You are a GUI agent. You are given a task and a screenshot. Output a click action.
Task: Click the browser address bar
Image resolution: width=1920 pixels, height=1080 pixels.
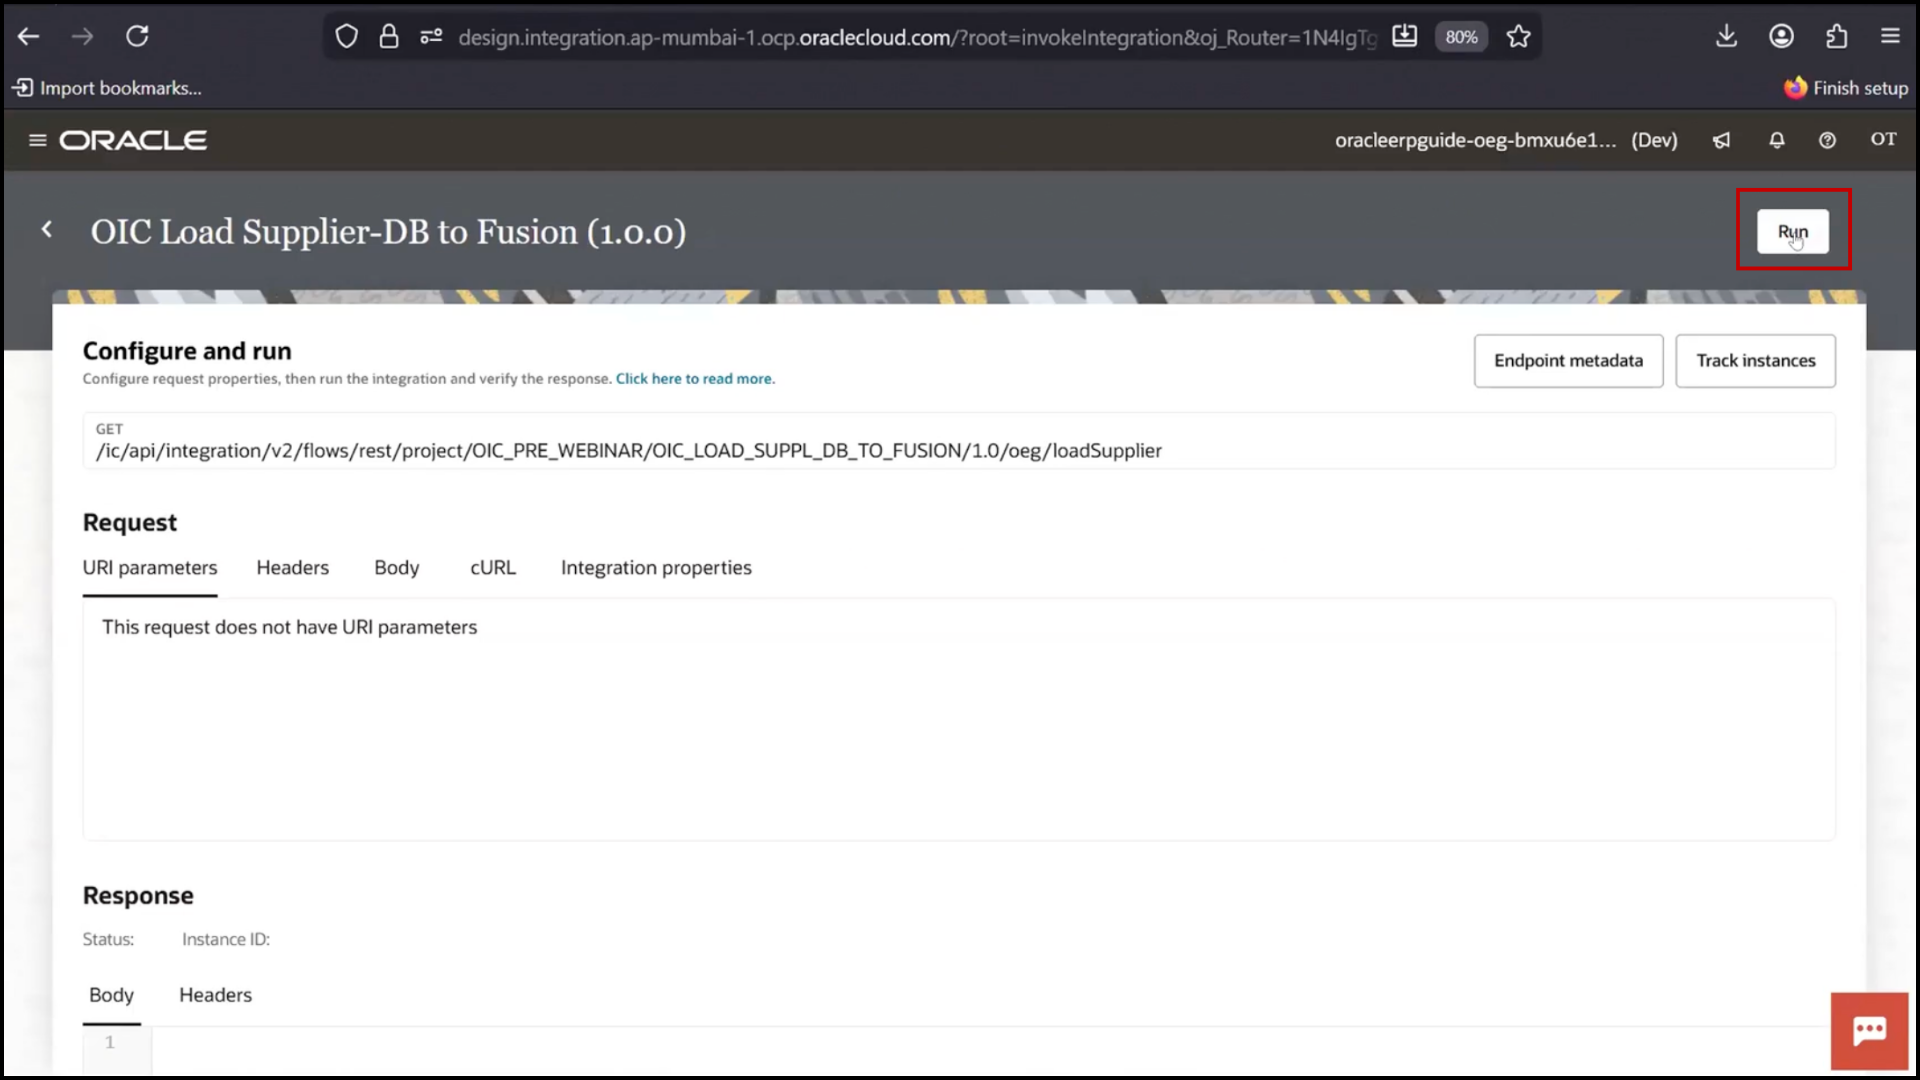[x=900, y=38]
